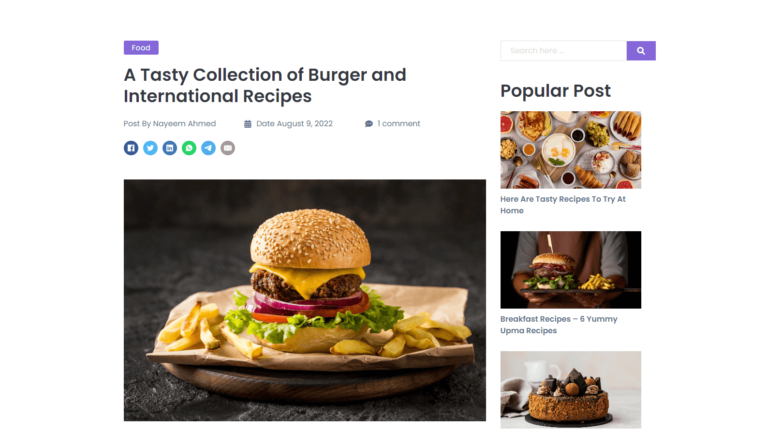Viewport: 768px width, 430px height.
Task: Share post on Facebook icon
Action: point(131,148)
